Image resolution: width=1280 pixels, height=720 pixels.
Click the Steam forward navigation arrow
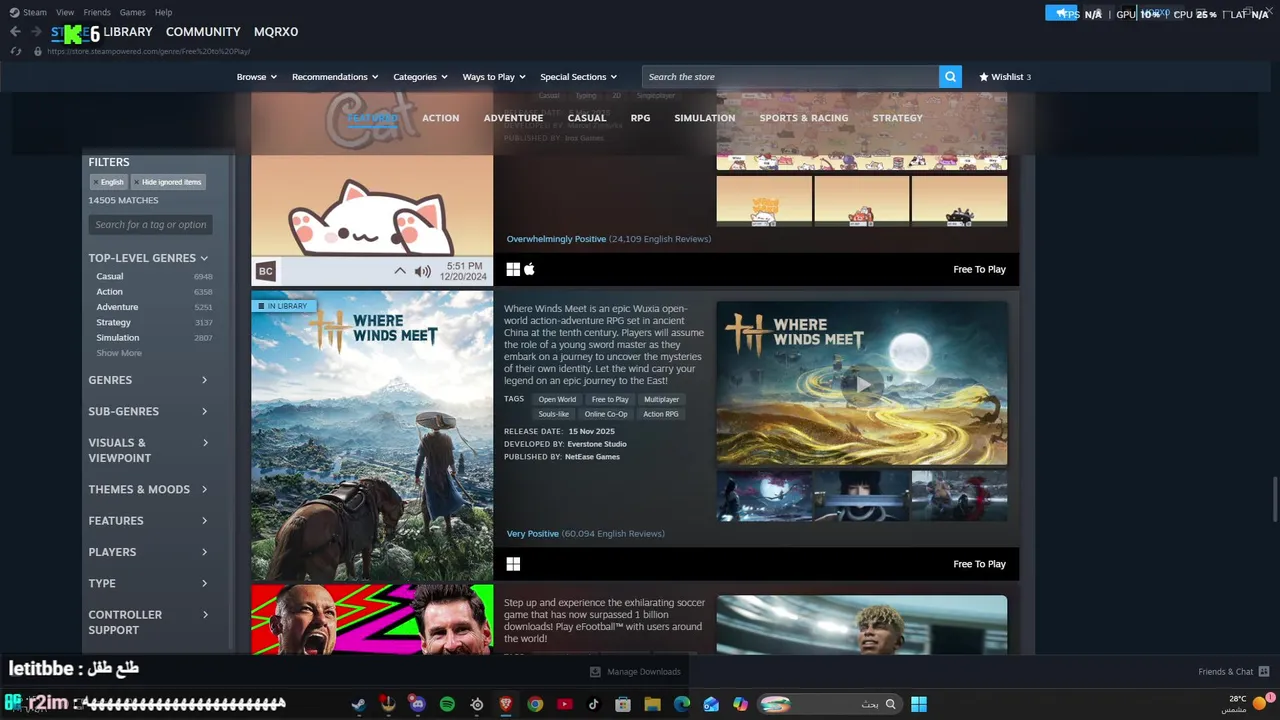tap(37, 32)
